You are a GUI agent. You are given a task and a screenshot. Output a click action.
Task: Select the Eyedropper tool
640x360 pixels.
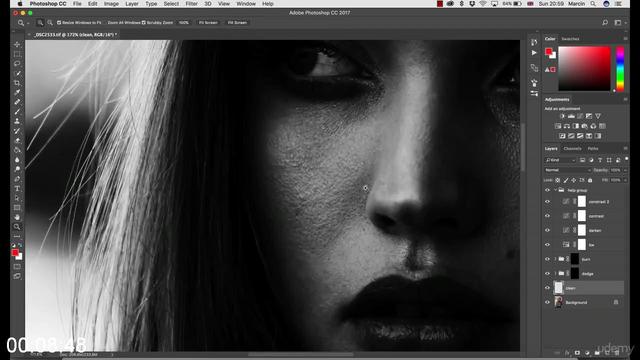point(17,92)
